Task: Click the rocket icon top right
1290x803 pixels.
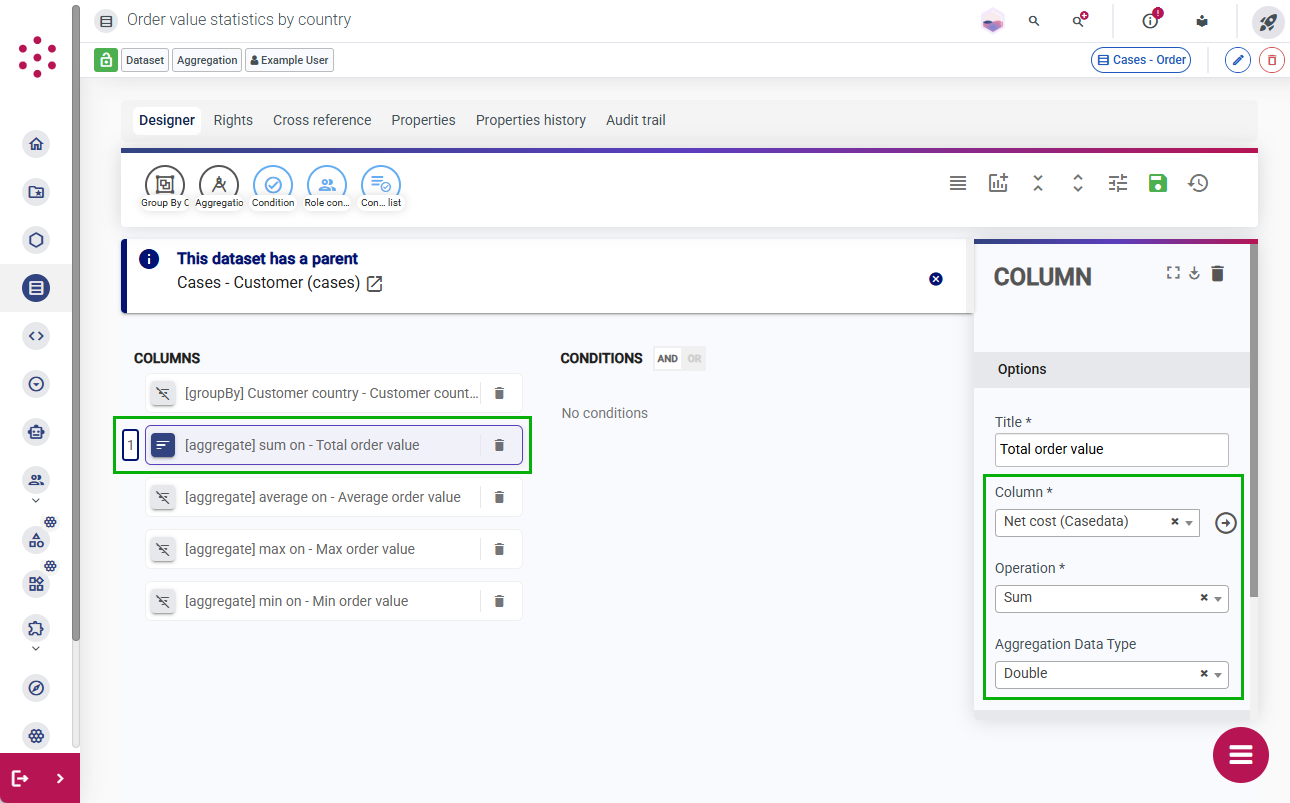Action: 1268,21
